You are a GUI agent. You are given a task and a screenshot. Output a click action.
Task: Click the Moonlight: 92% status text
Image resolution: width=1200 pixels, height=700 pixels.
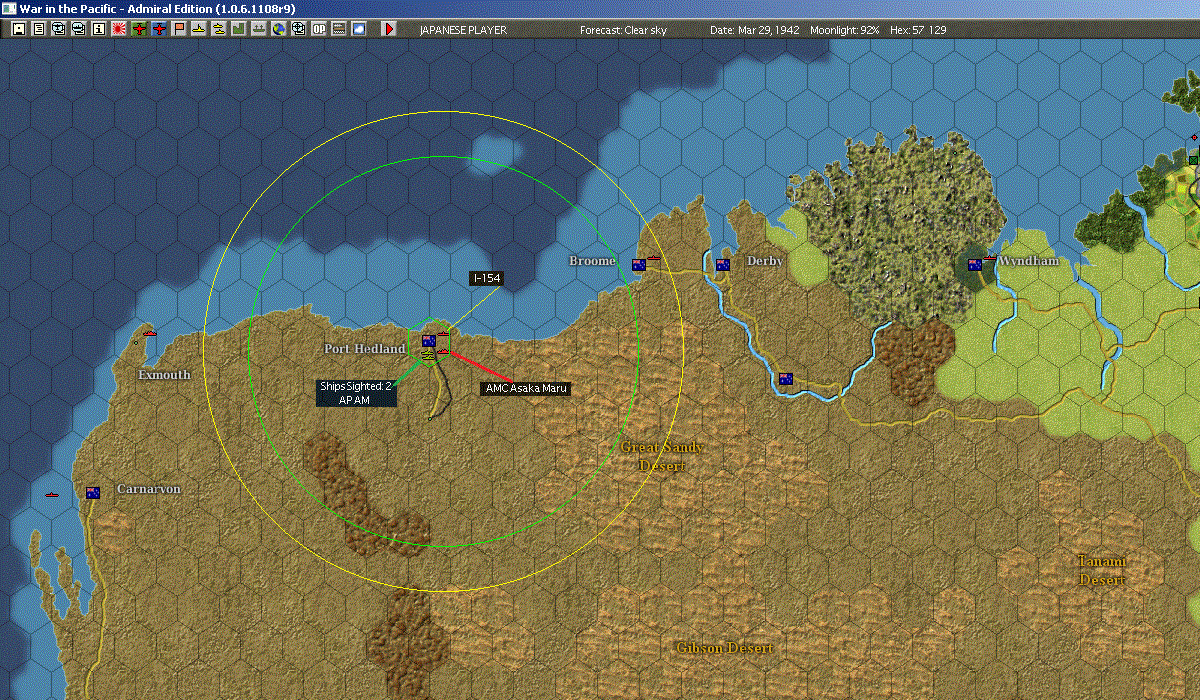(845, 30)
